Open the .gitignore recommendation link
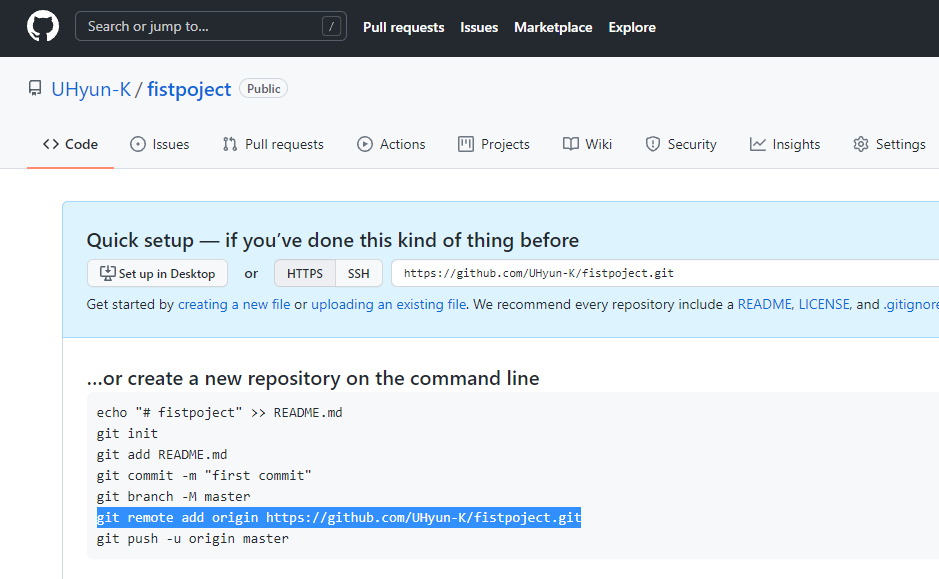 911,304
